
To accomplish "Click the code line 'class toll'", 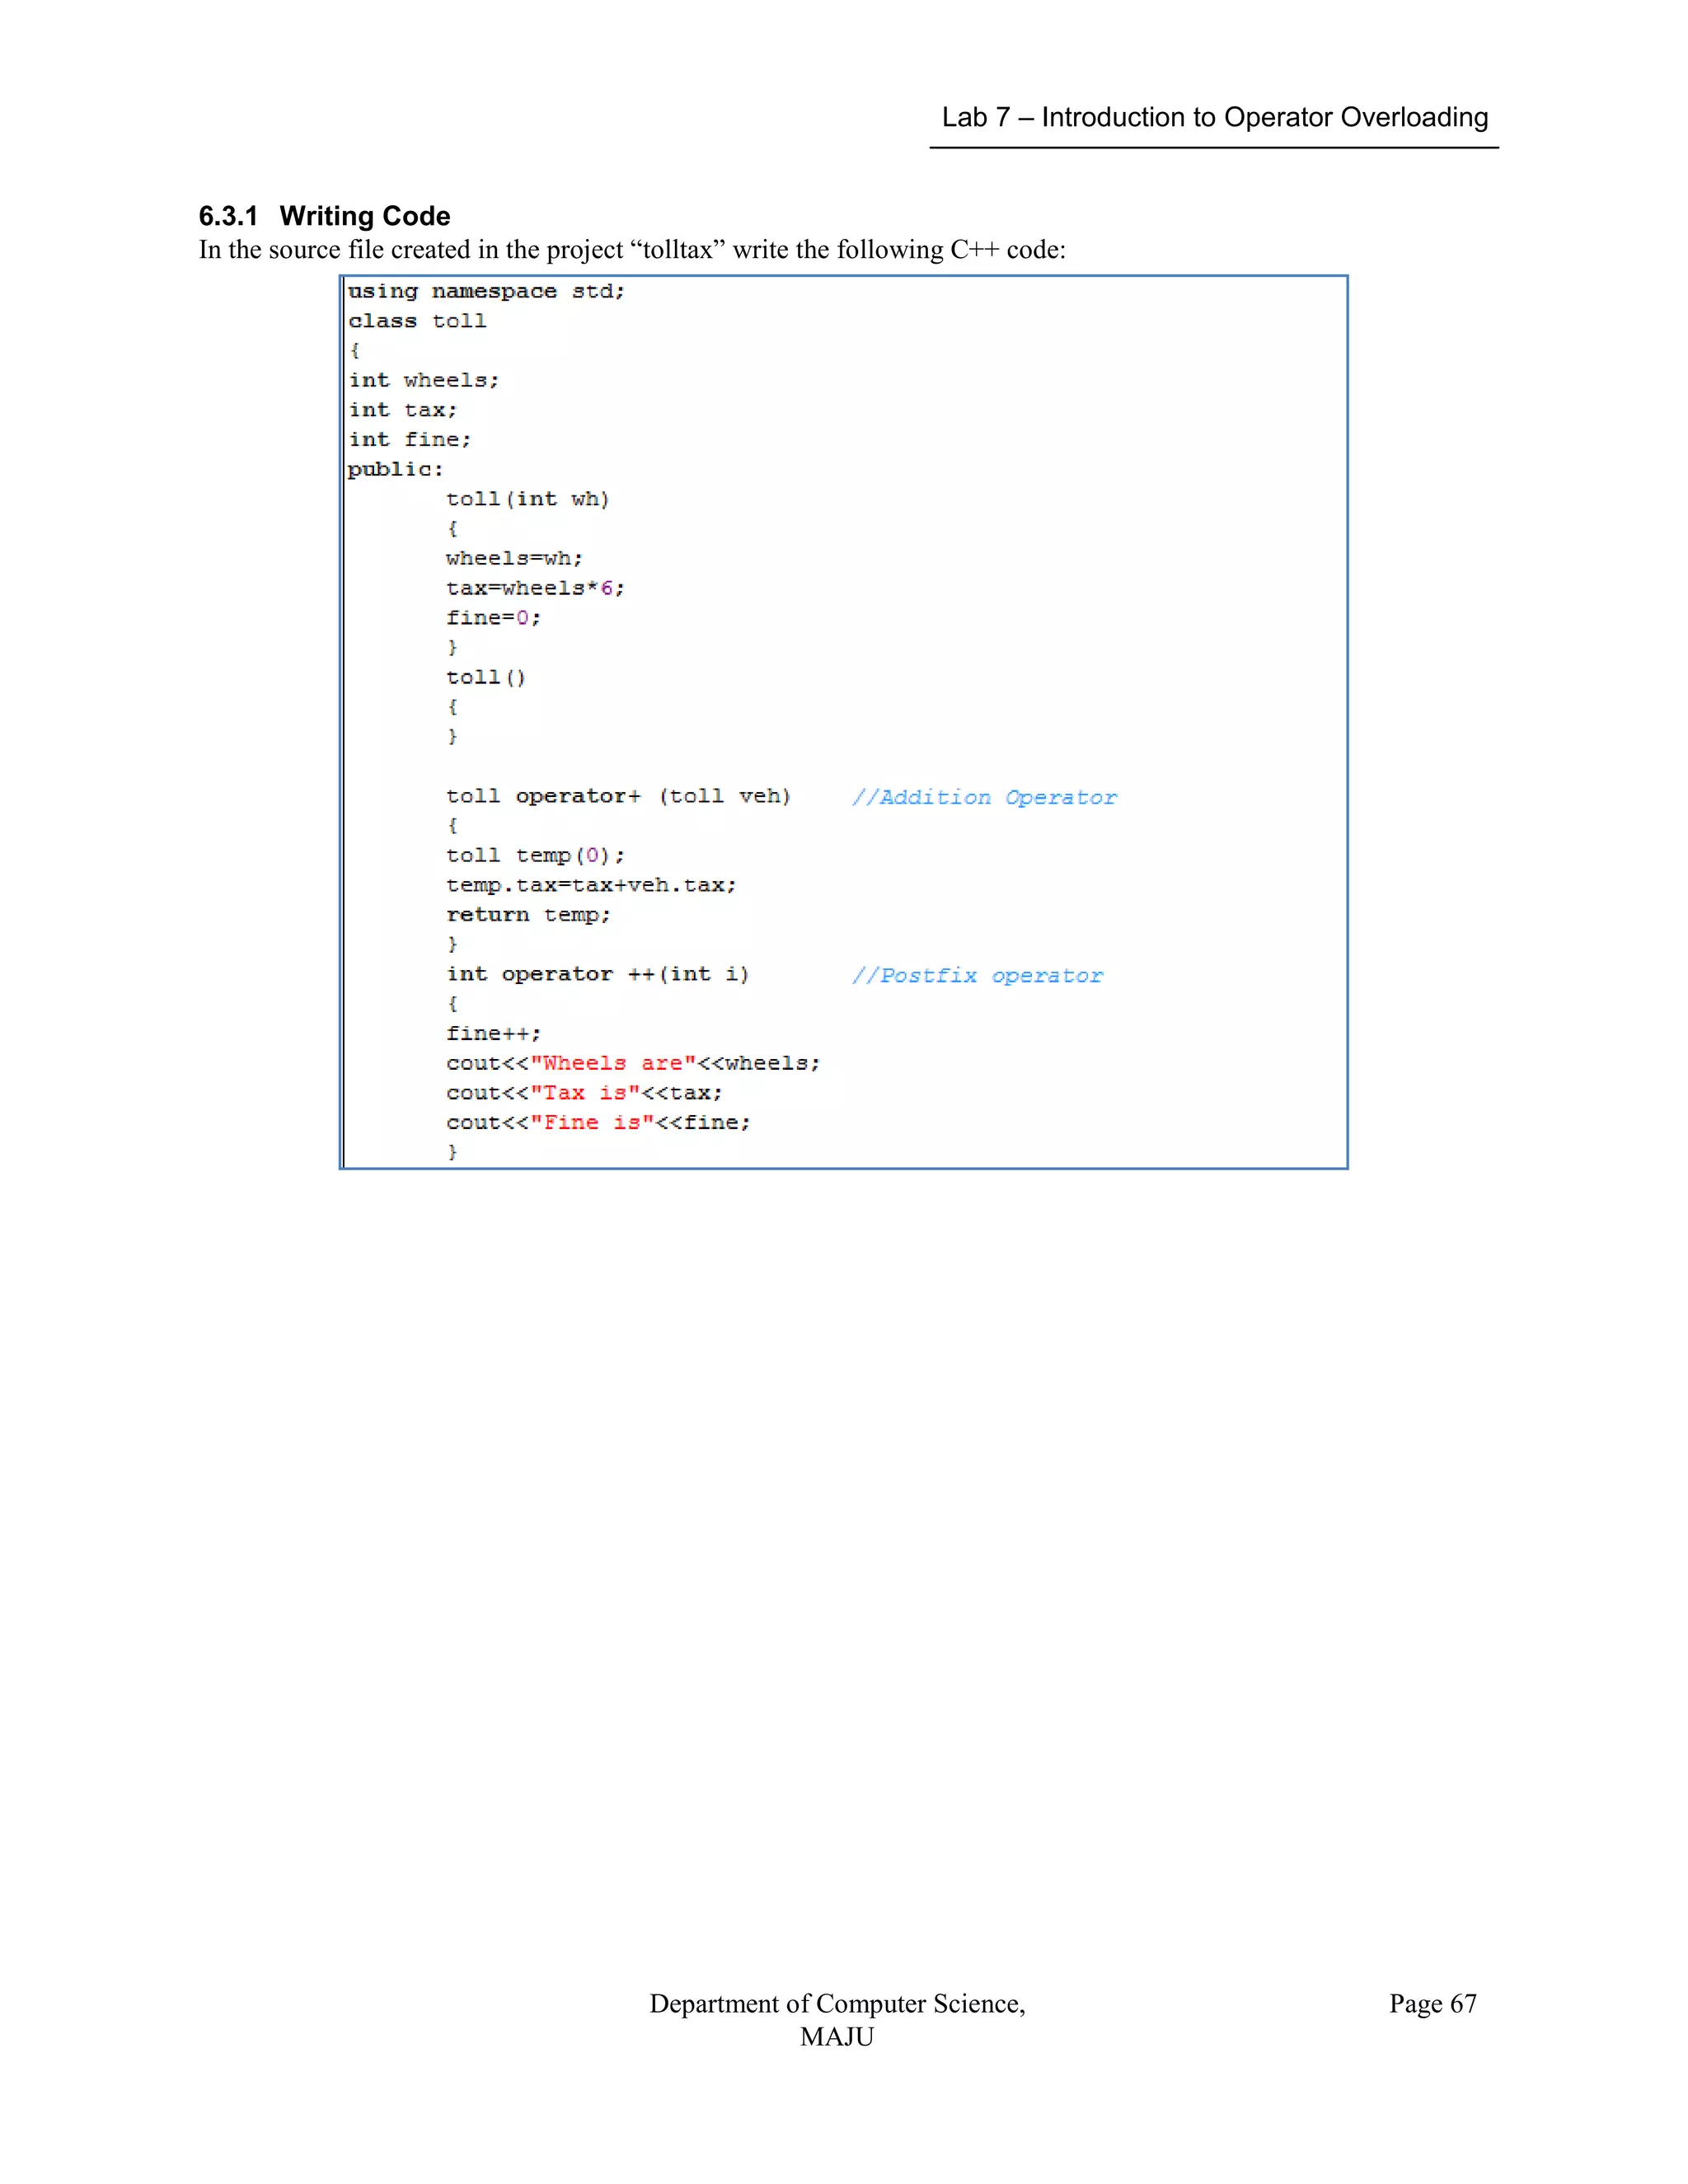I will coord(417,321).
